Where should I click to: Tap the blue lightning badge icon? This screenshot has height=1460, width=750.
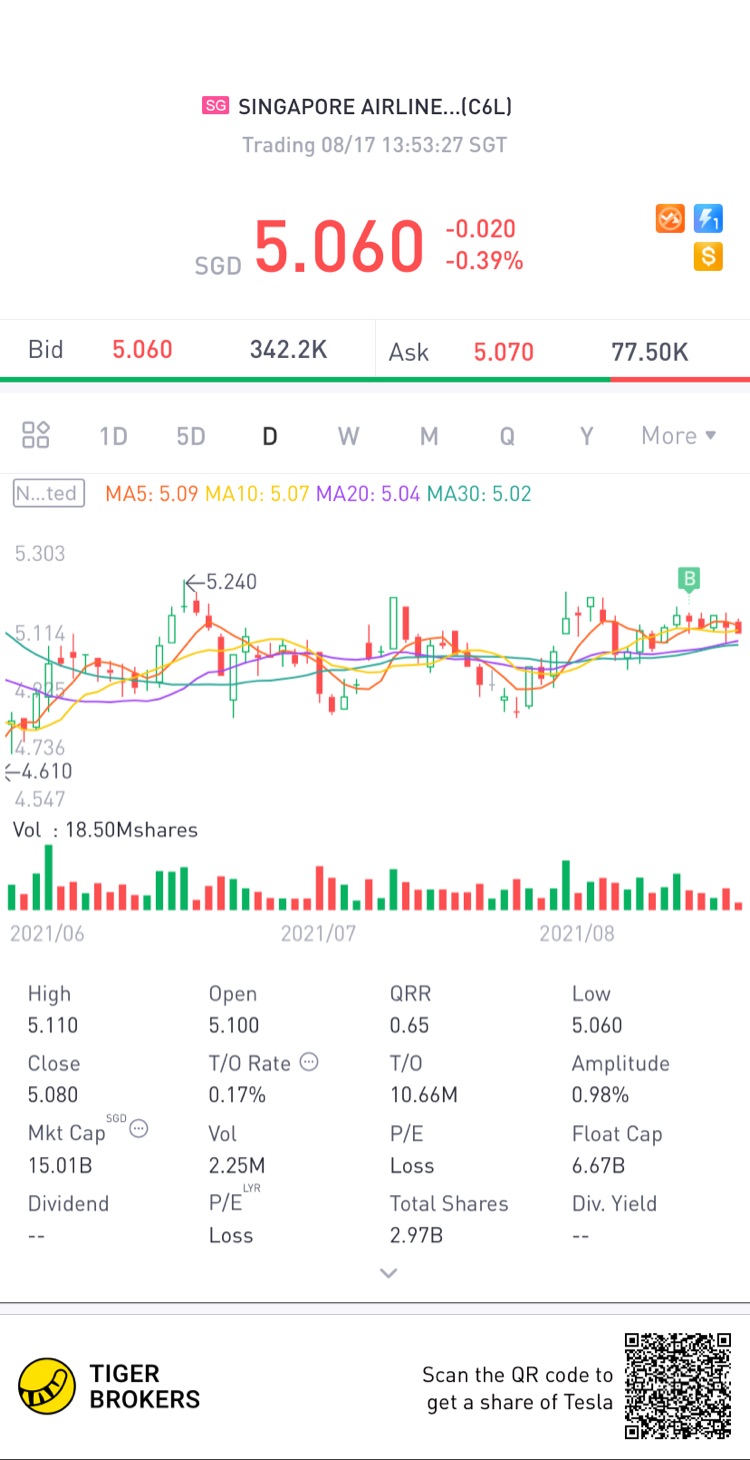click(x=708, y=218)
